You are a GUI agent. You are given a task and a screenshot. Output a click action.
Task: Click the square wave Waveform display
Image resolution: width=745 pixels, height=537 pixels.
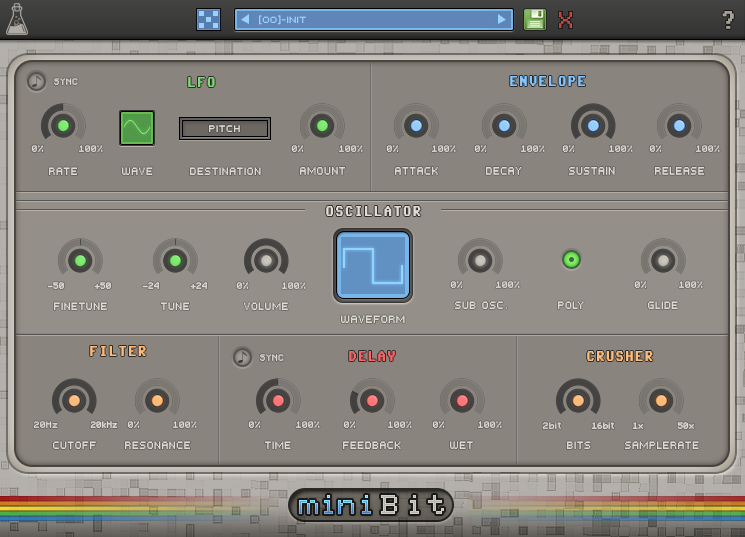coord(373,266)
